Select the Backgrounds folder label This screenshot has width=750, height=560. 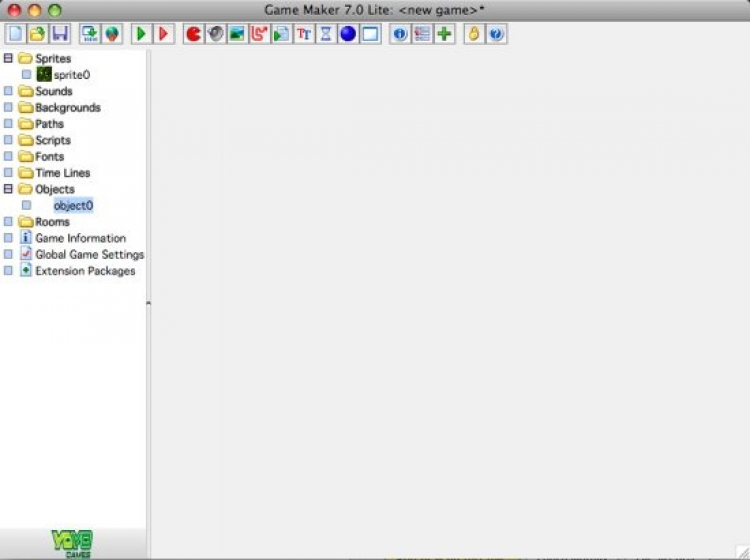pyautogui.click(x=68, y=107)
